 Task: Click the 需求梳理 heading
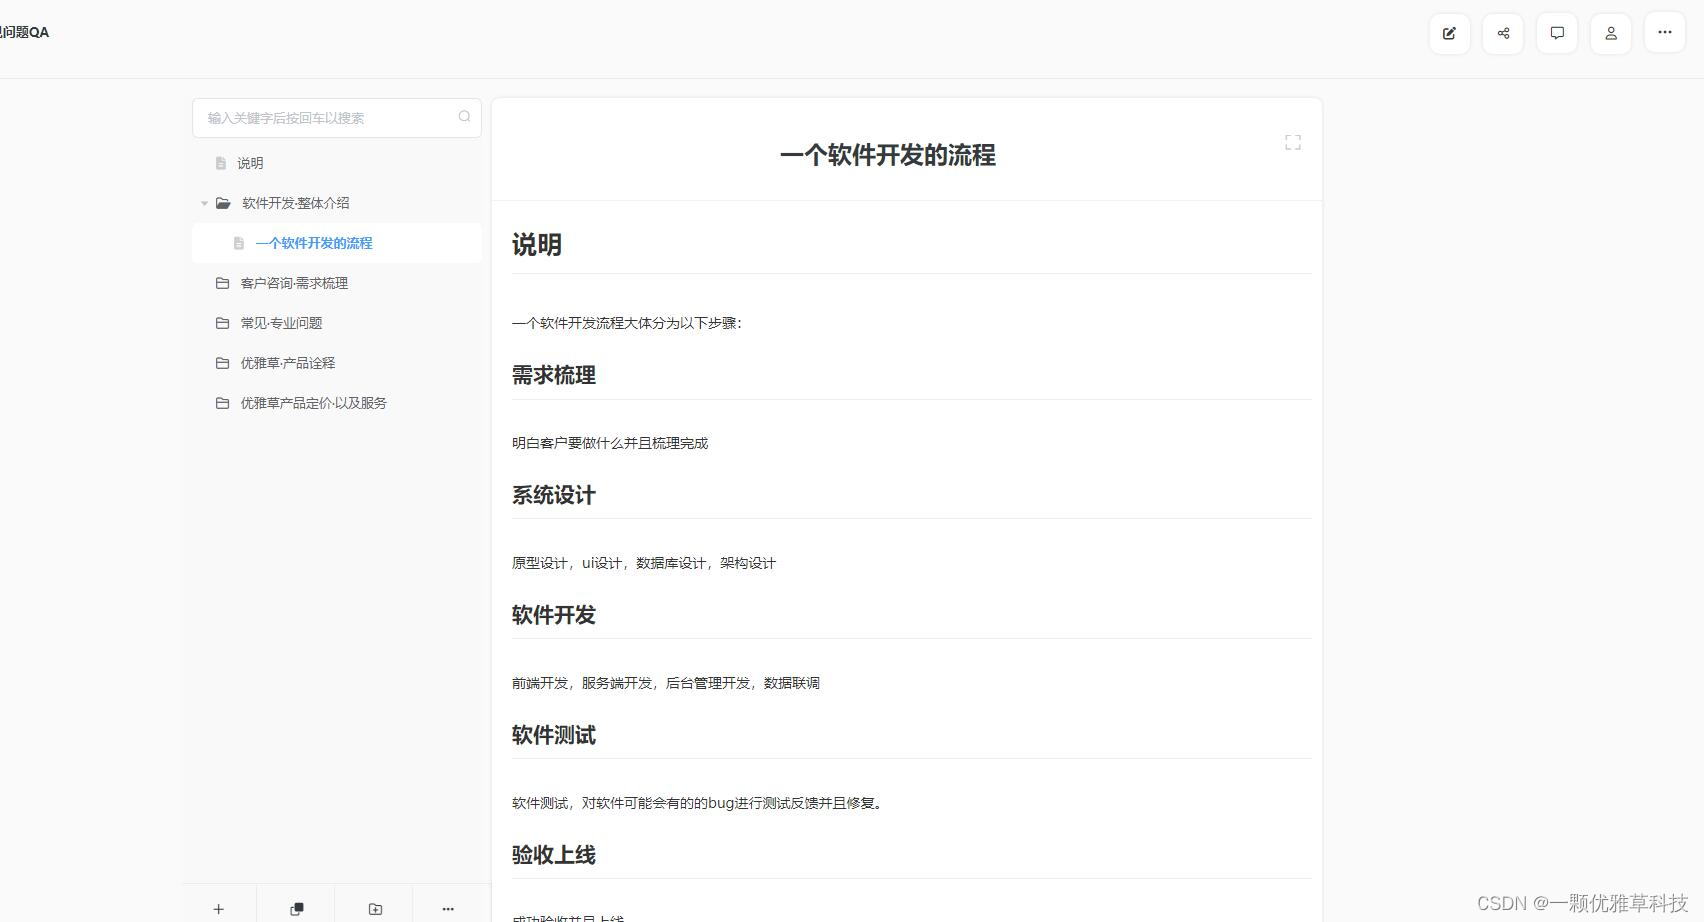click(554, 375)
